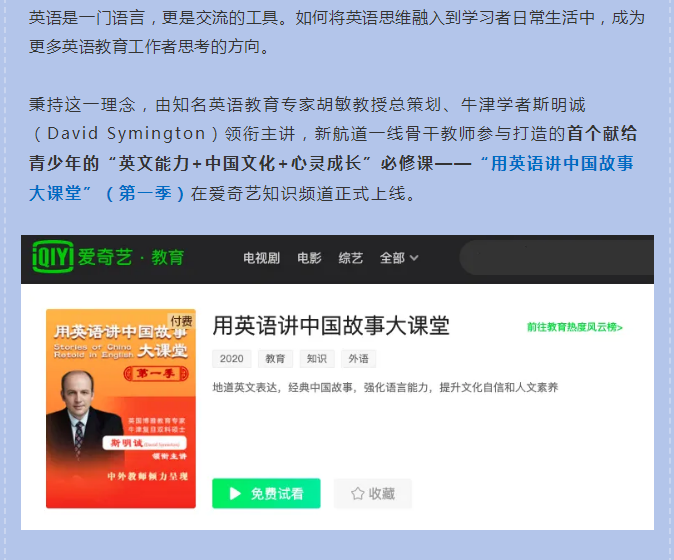Click the 免费试看 button
This screenshot has width=674, height=560.
pyautogui.click(x=266, y=493)
